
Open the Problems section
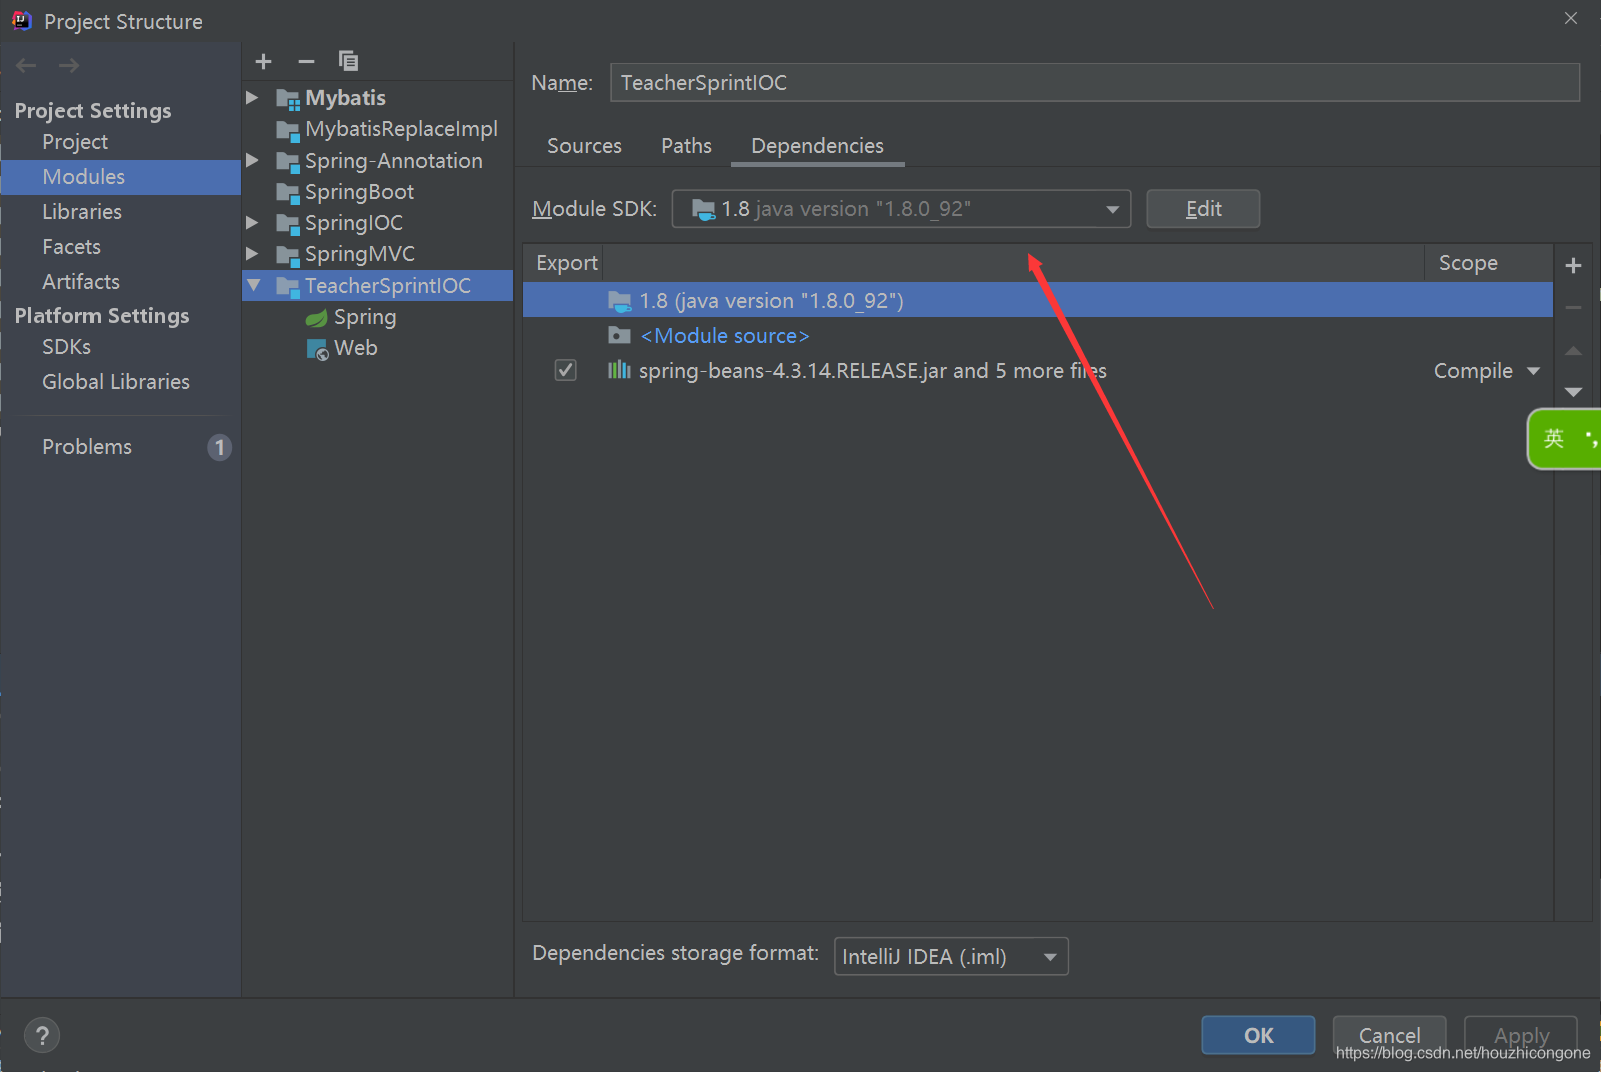pyautogui.click(x=87, y=447)
